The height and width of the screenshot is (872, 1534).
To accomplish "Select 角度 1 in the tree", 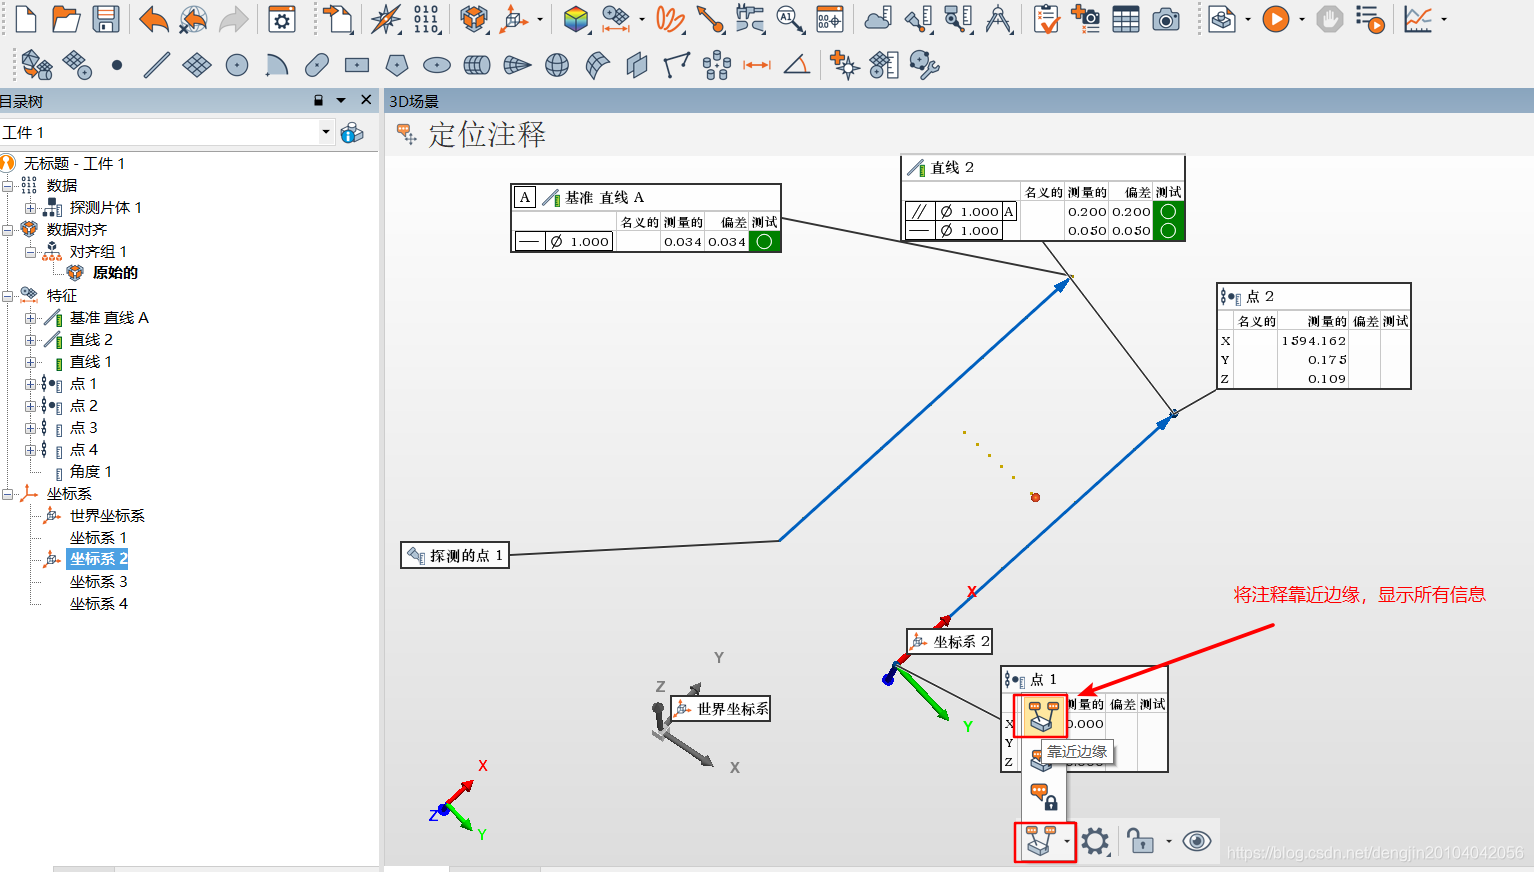I will [91, 472].
